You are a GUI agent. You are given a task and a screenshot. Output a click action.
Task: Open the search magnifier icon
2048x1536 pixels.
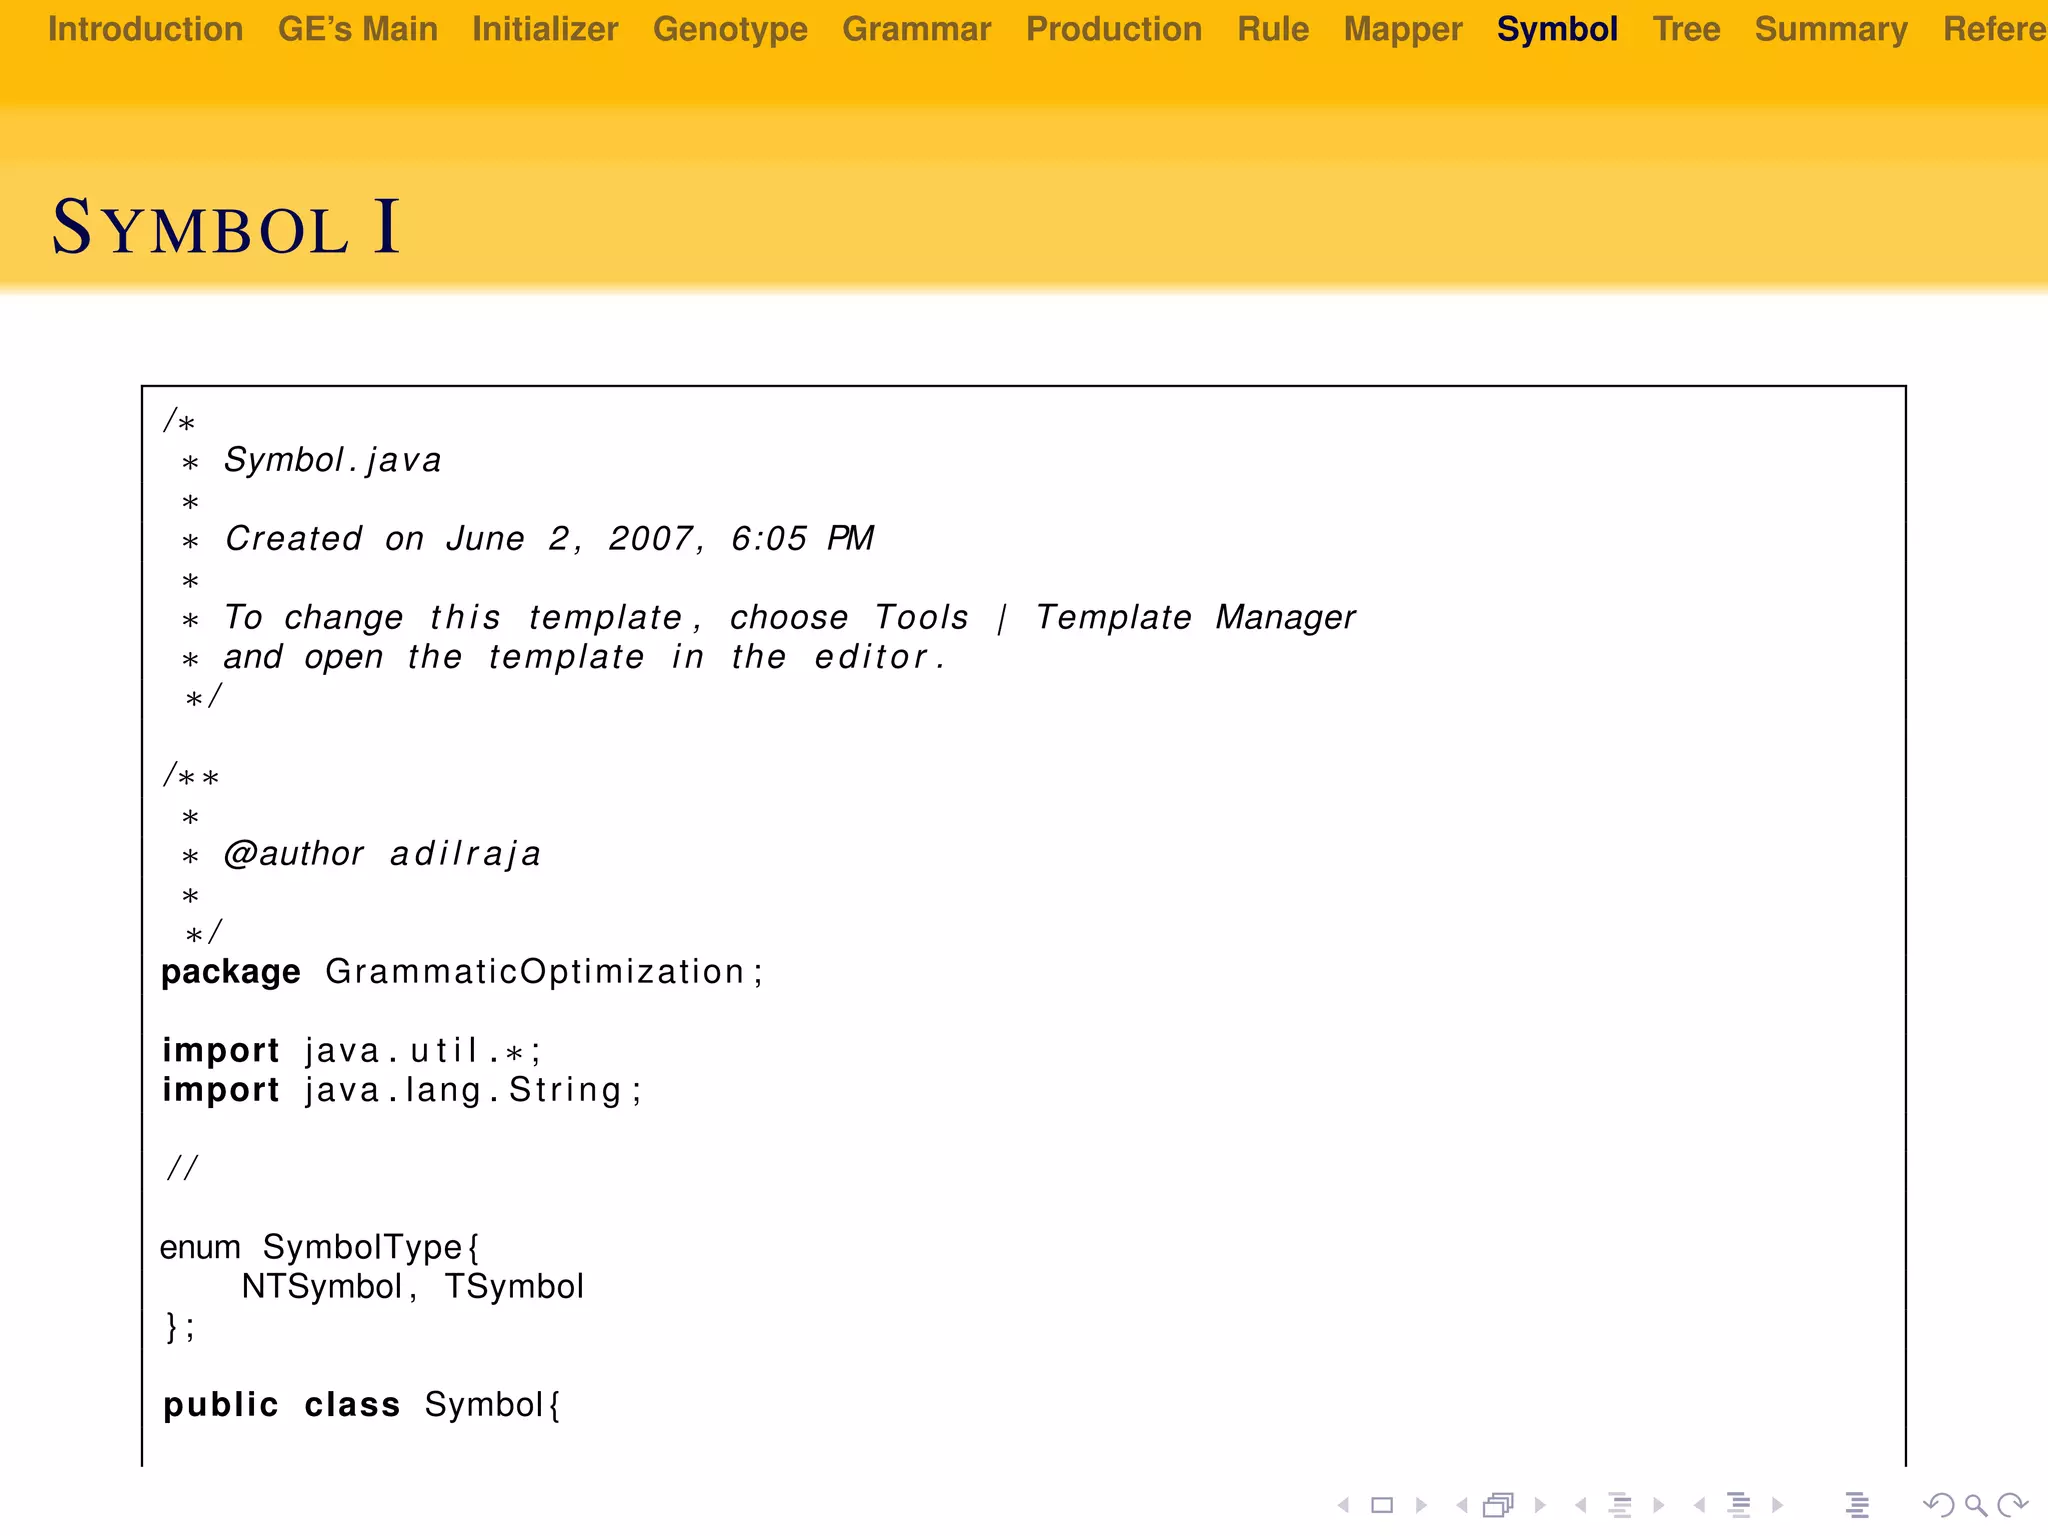pyautogui.click(x=1975, y=1504)
